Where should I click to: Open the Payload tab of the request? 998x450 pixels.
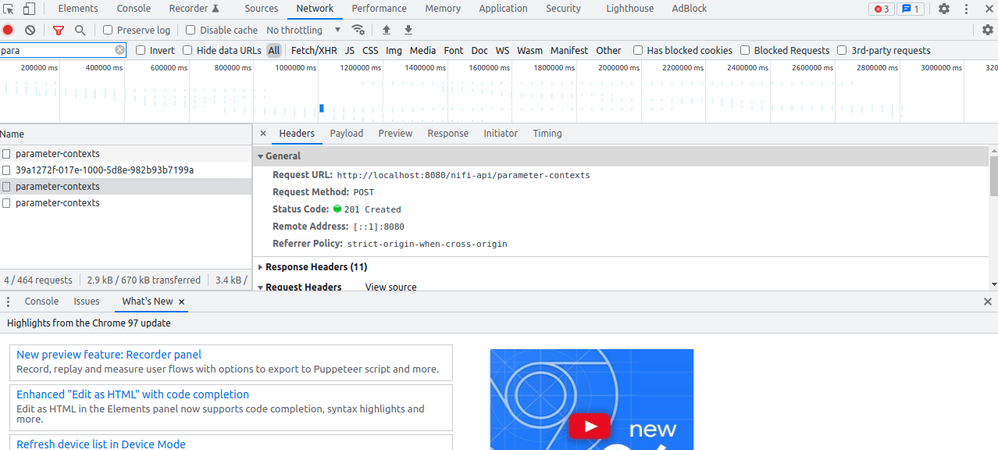pos(346,134)
